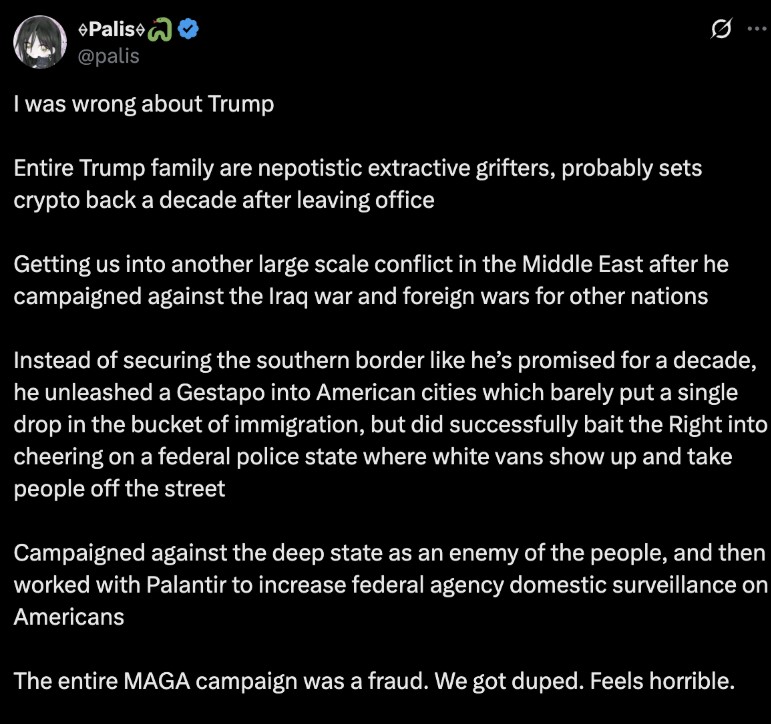
Task: Open the three-dot more options menu
Action: point(756,29)
